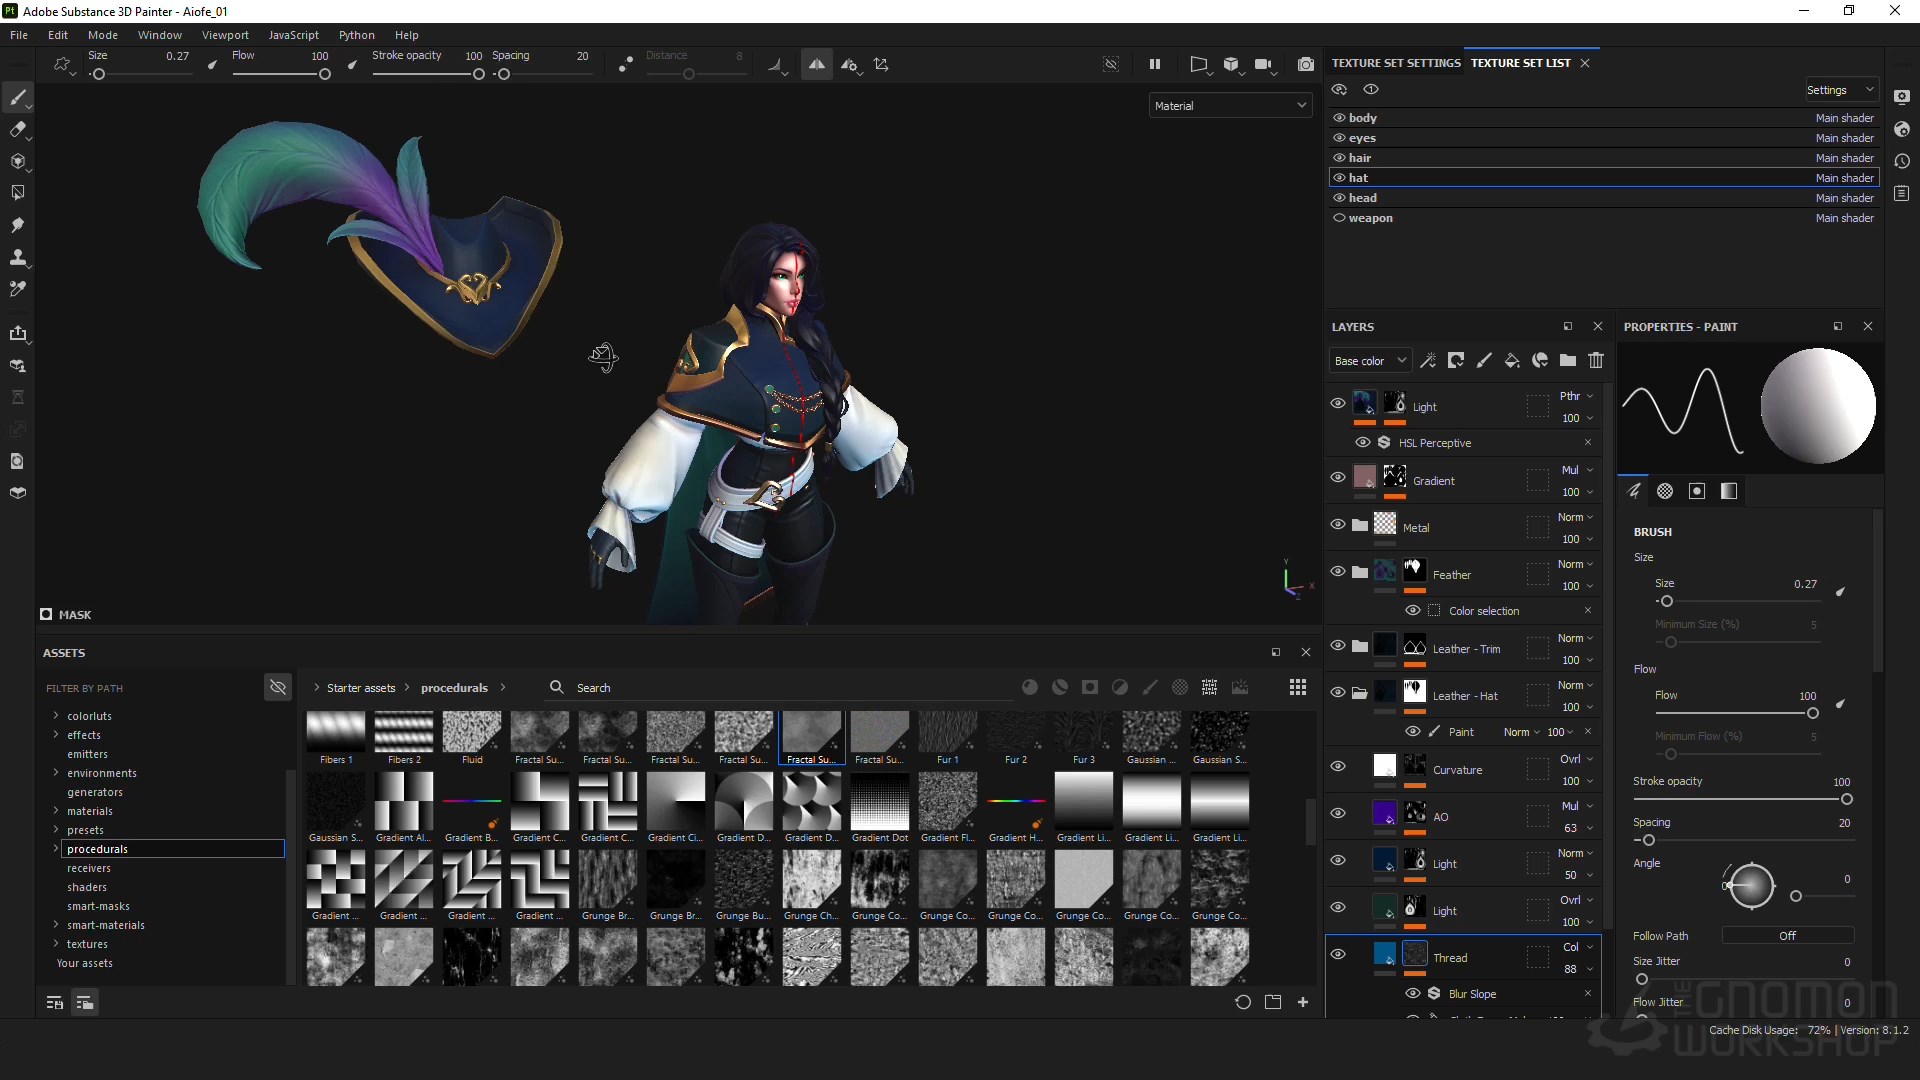Expand the smart-materials tree item
Image resolution: width=1920 pixels, height=1080 pixels.
coord(56,925)
